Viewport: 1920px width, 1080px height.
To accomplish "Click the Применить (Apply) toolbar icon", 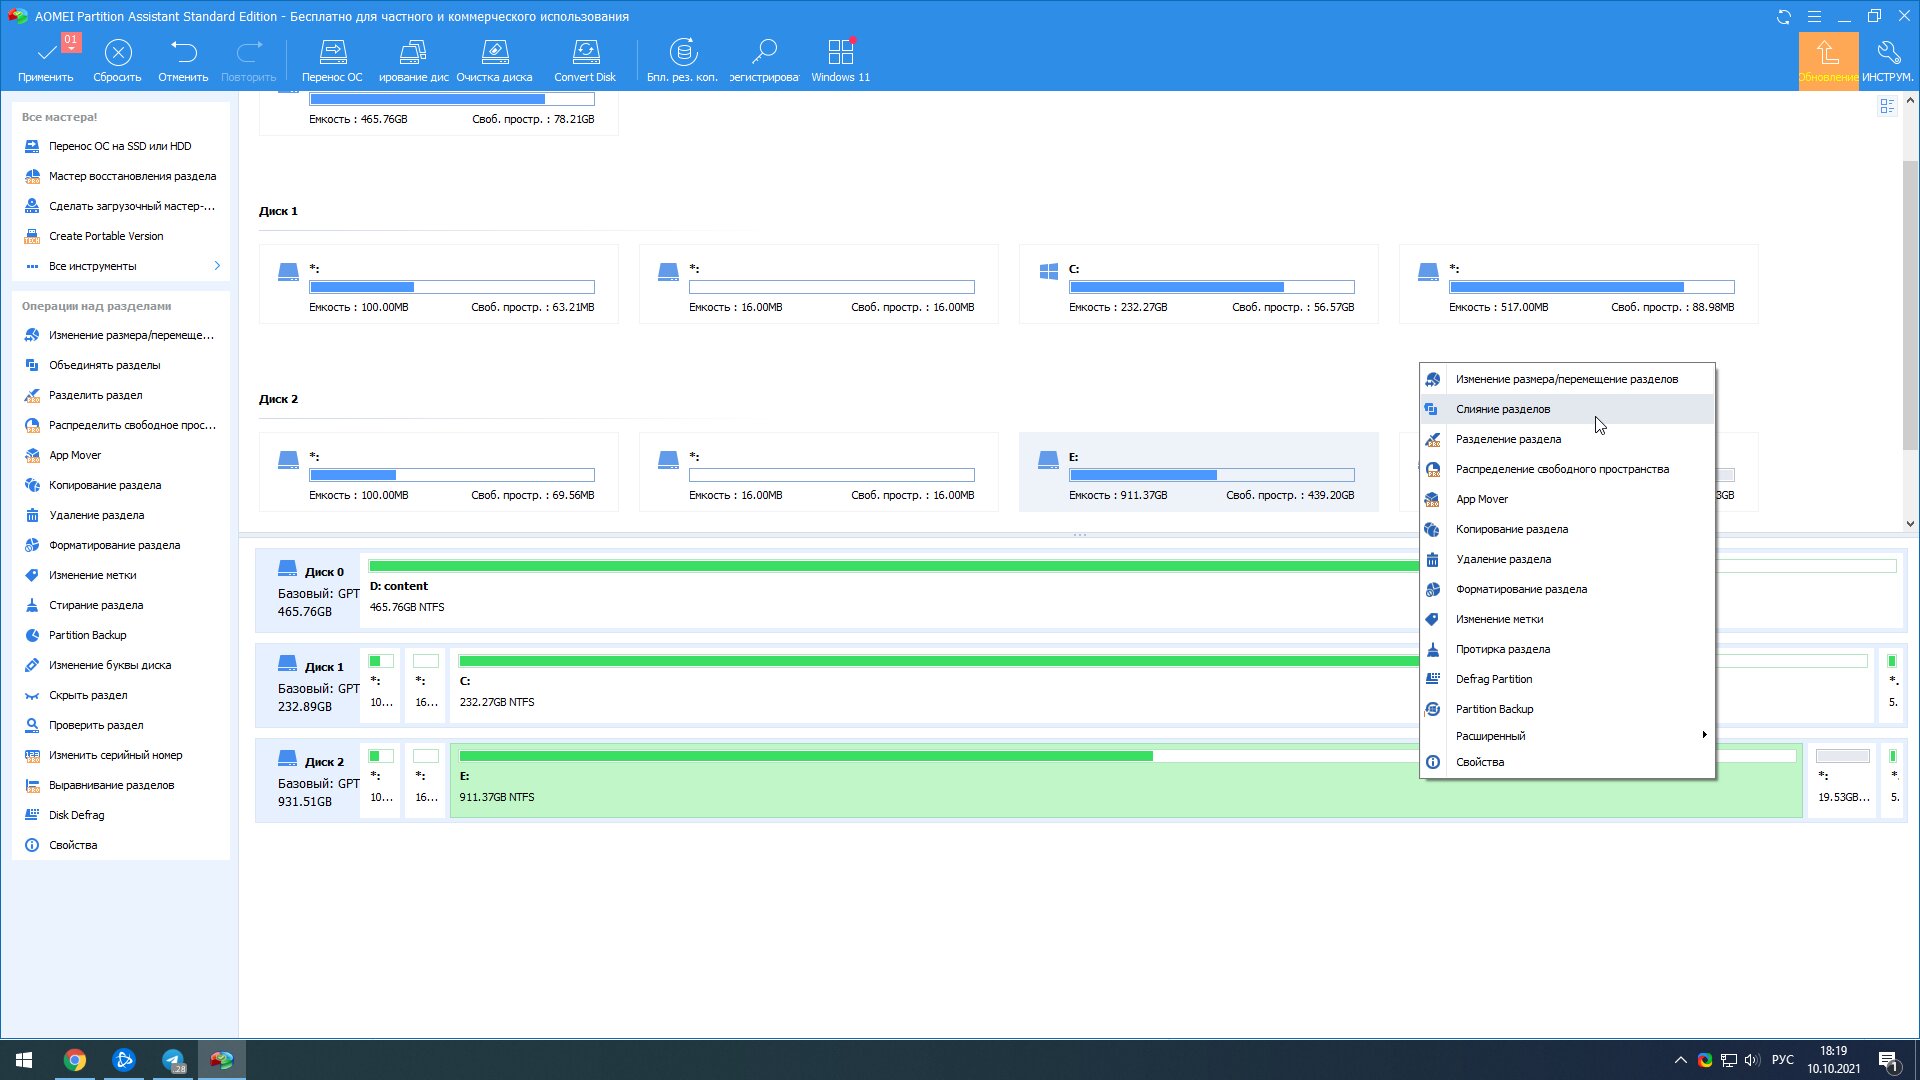I will click(x=46, y=60).
